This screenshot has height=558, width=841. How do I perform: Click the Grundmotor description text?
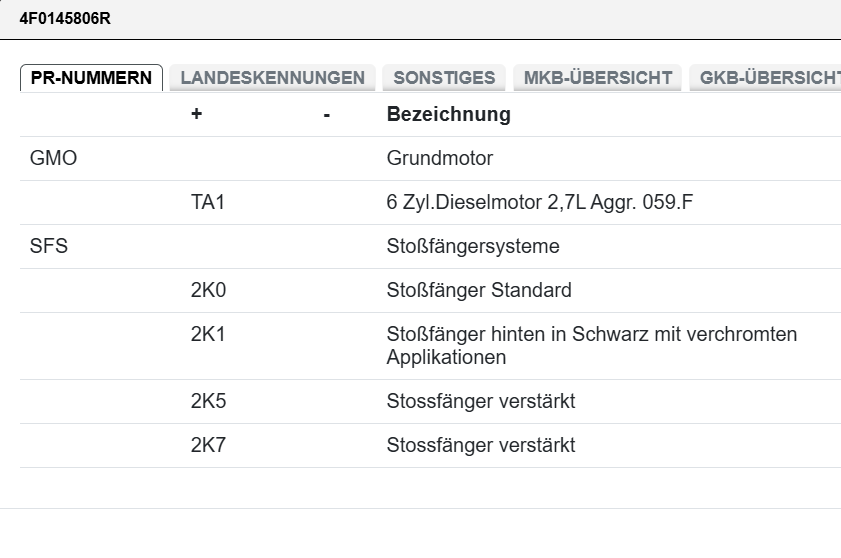pos(439,158)
